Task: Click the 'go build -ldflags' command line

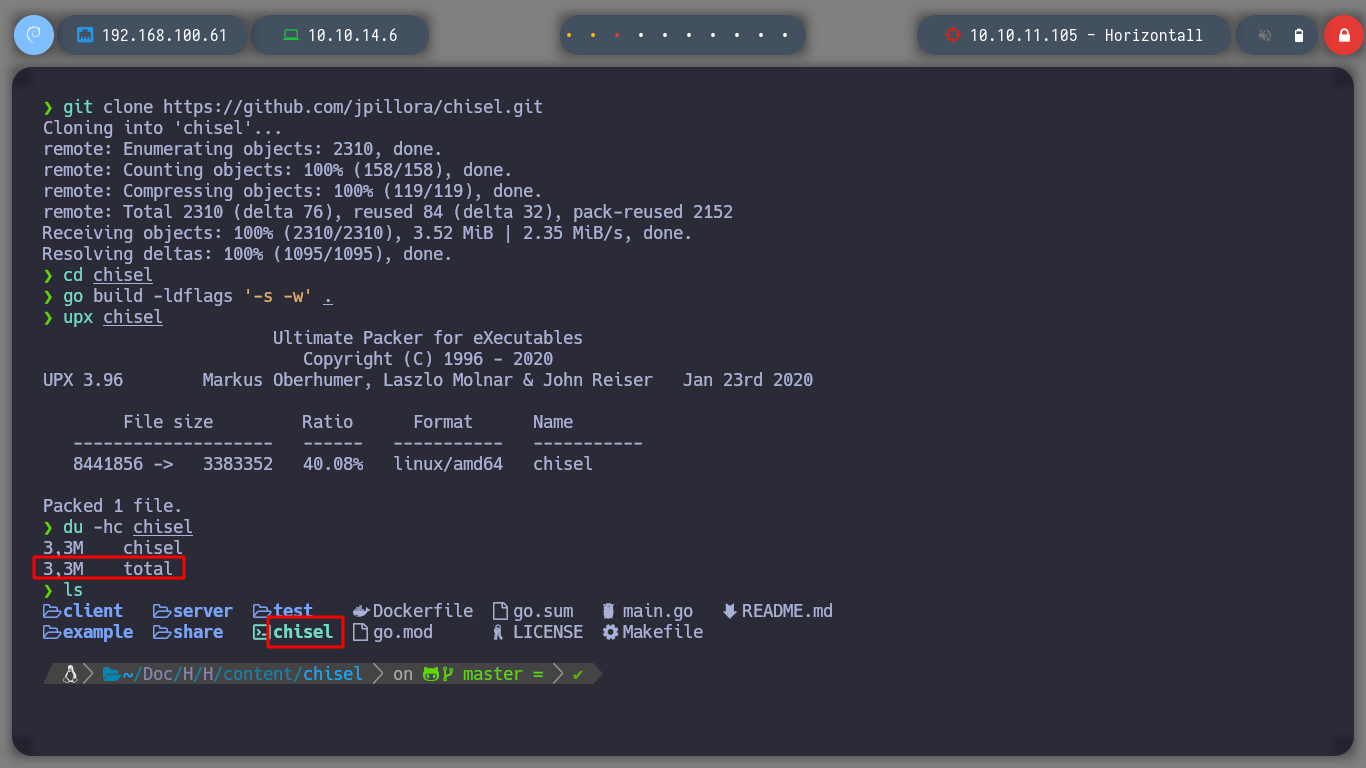Action: (188, 296)
